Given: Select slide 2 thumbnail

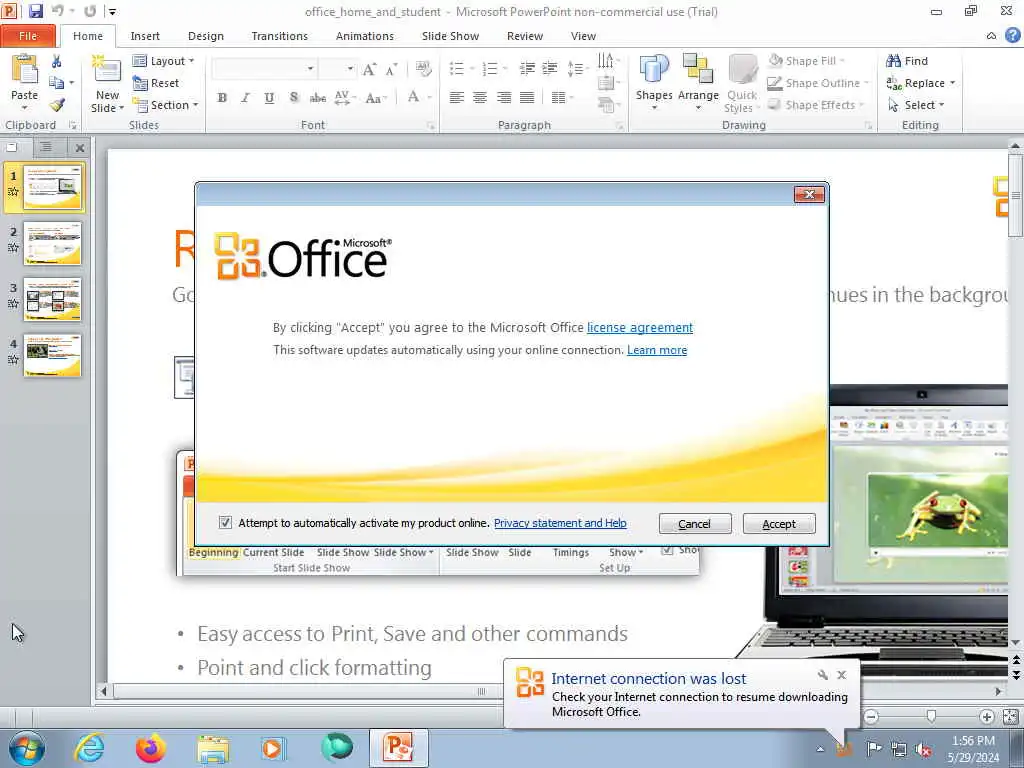Looking at the screenshot, I should click(52, 244).
